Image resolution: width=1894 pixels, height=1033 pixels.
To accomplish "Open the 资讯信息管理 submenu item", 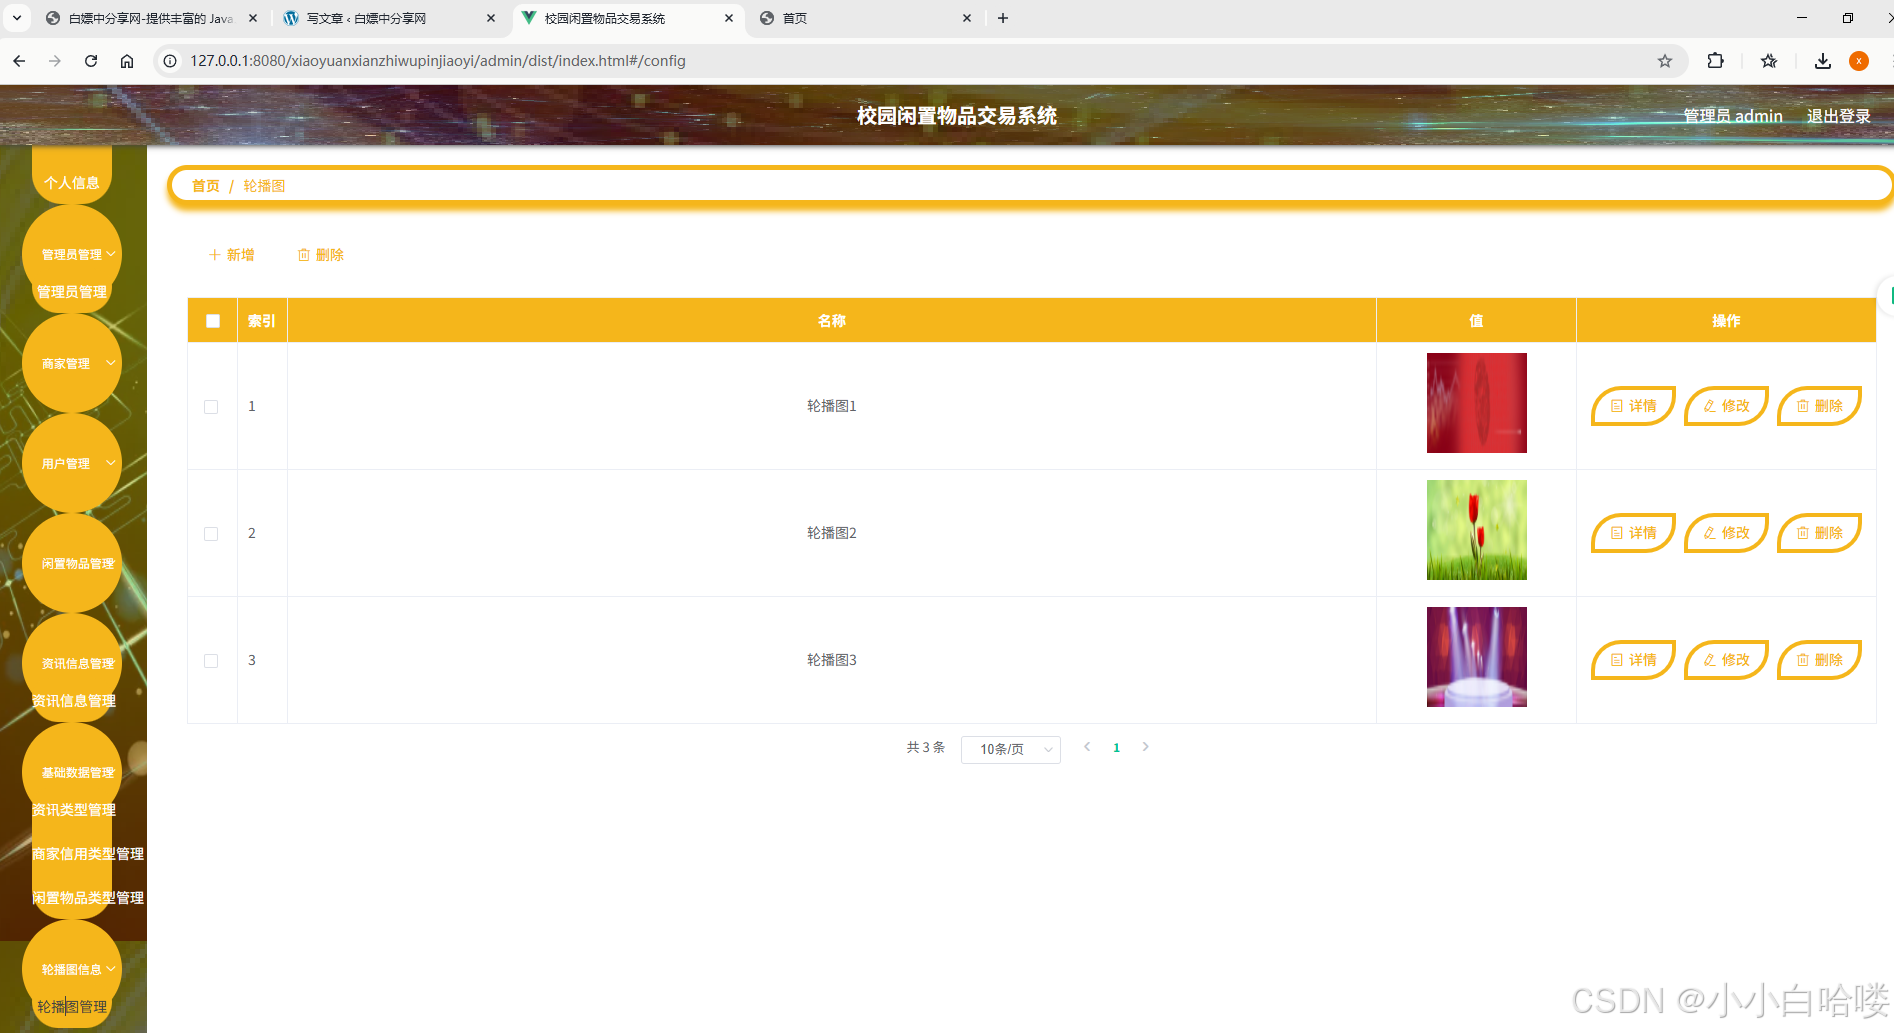I will pos(74,701).
